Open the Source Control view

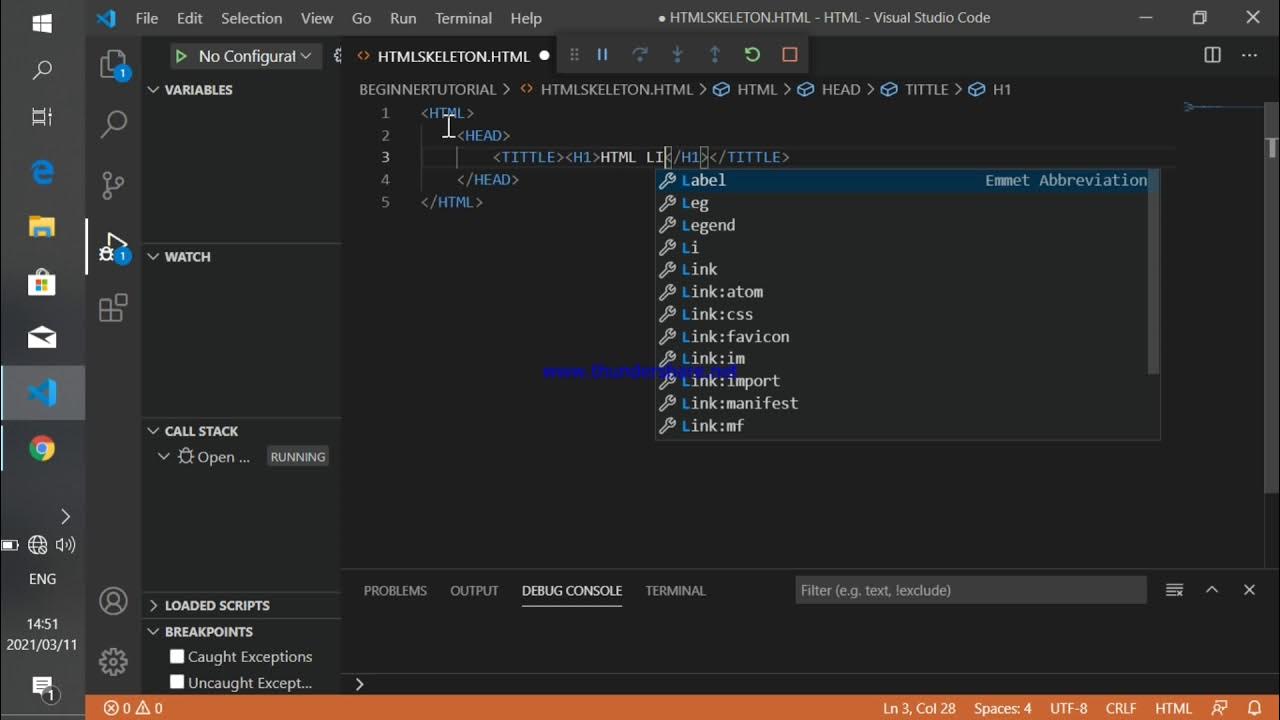pos(114,185)
